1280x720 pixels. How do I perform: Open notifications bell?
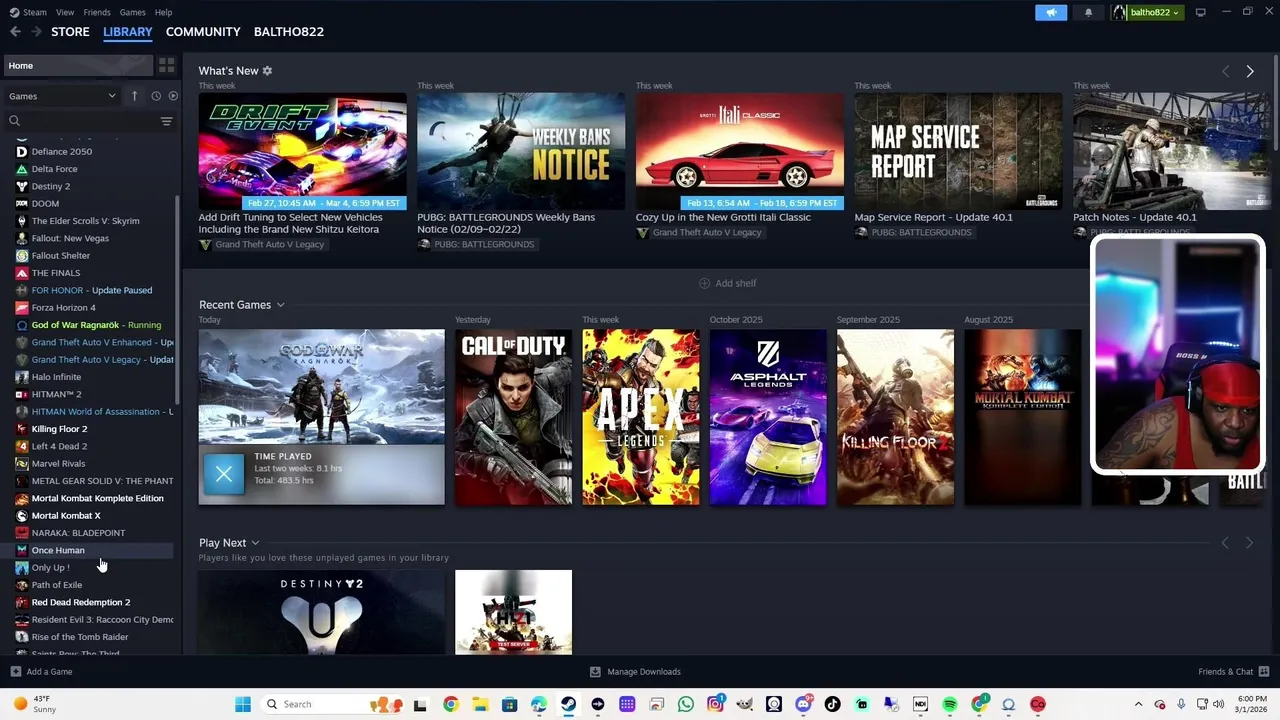click(x=1089, y=12)
